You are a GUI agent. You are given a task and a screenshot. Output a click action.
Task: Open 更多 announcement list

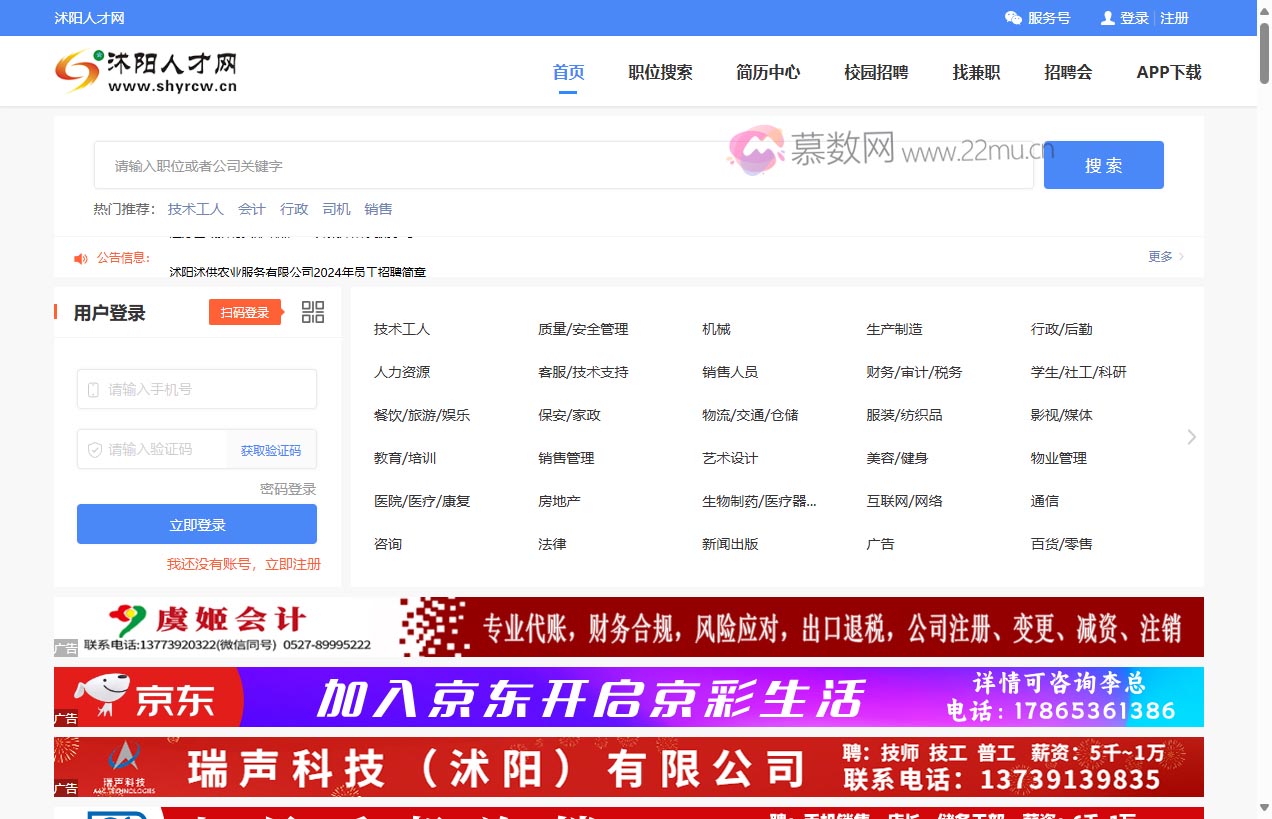tap(1159, 256)
